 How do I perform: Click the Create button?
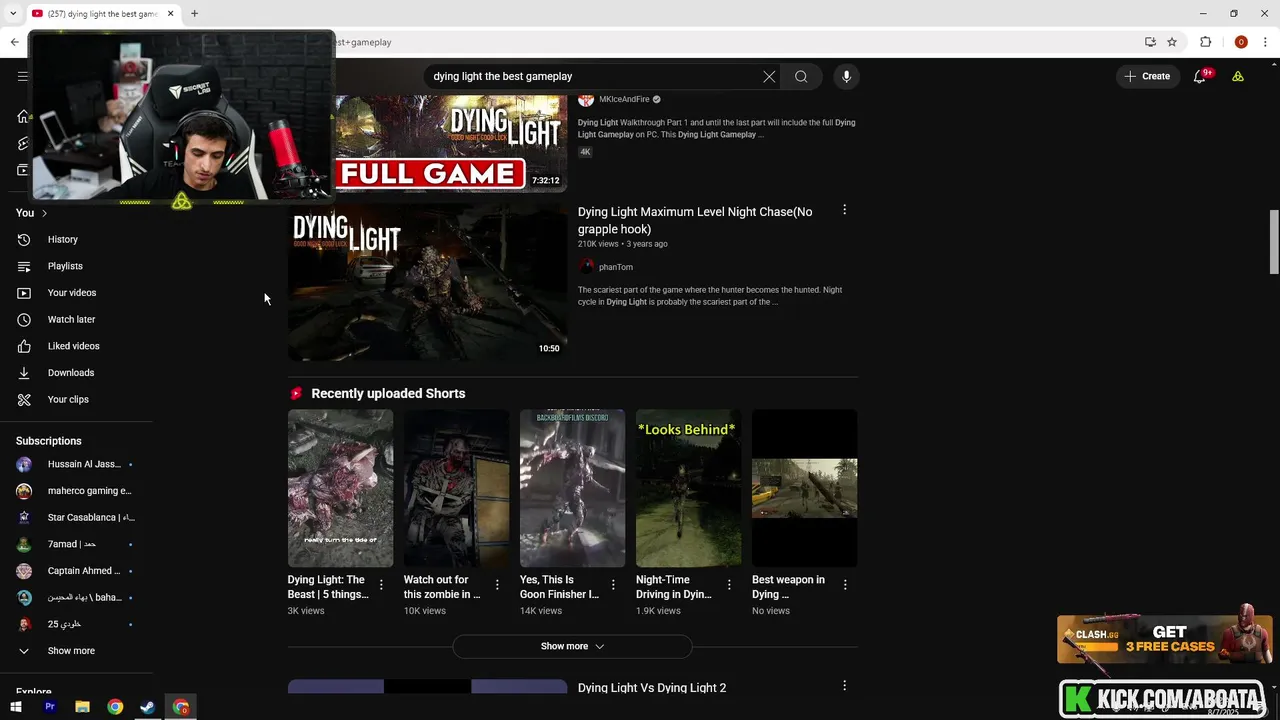(x=1147, y=76)
